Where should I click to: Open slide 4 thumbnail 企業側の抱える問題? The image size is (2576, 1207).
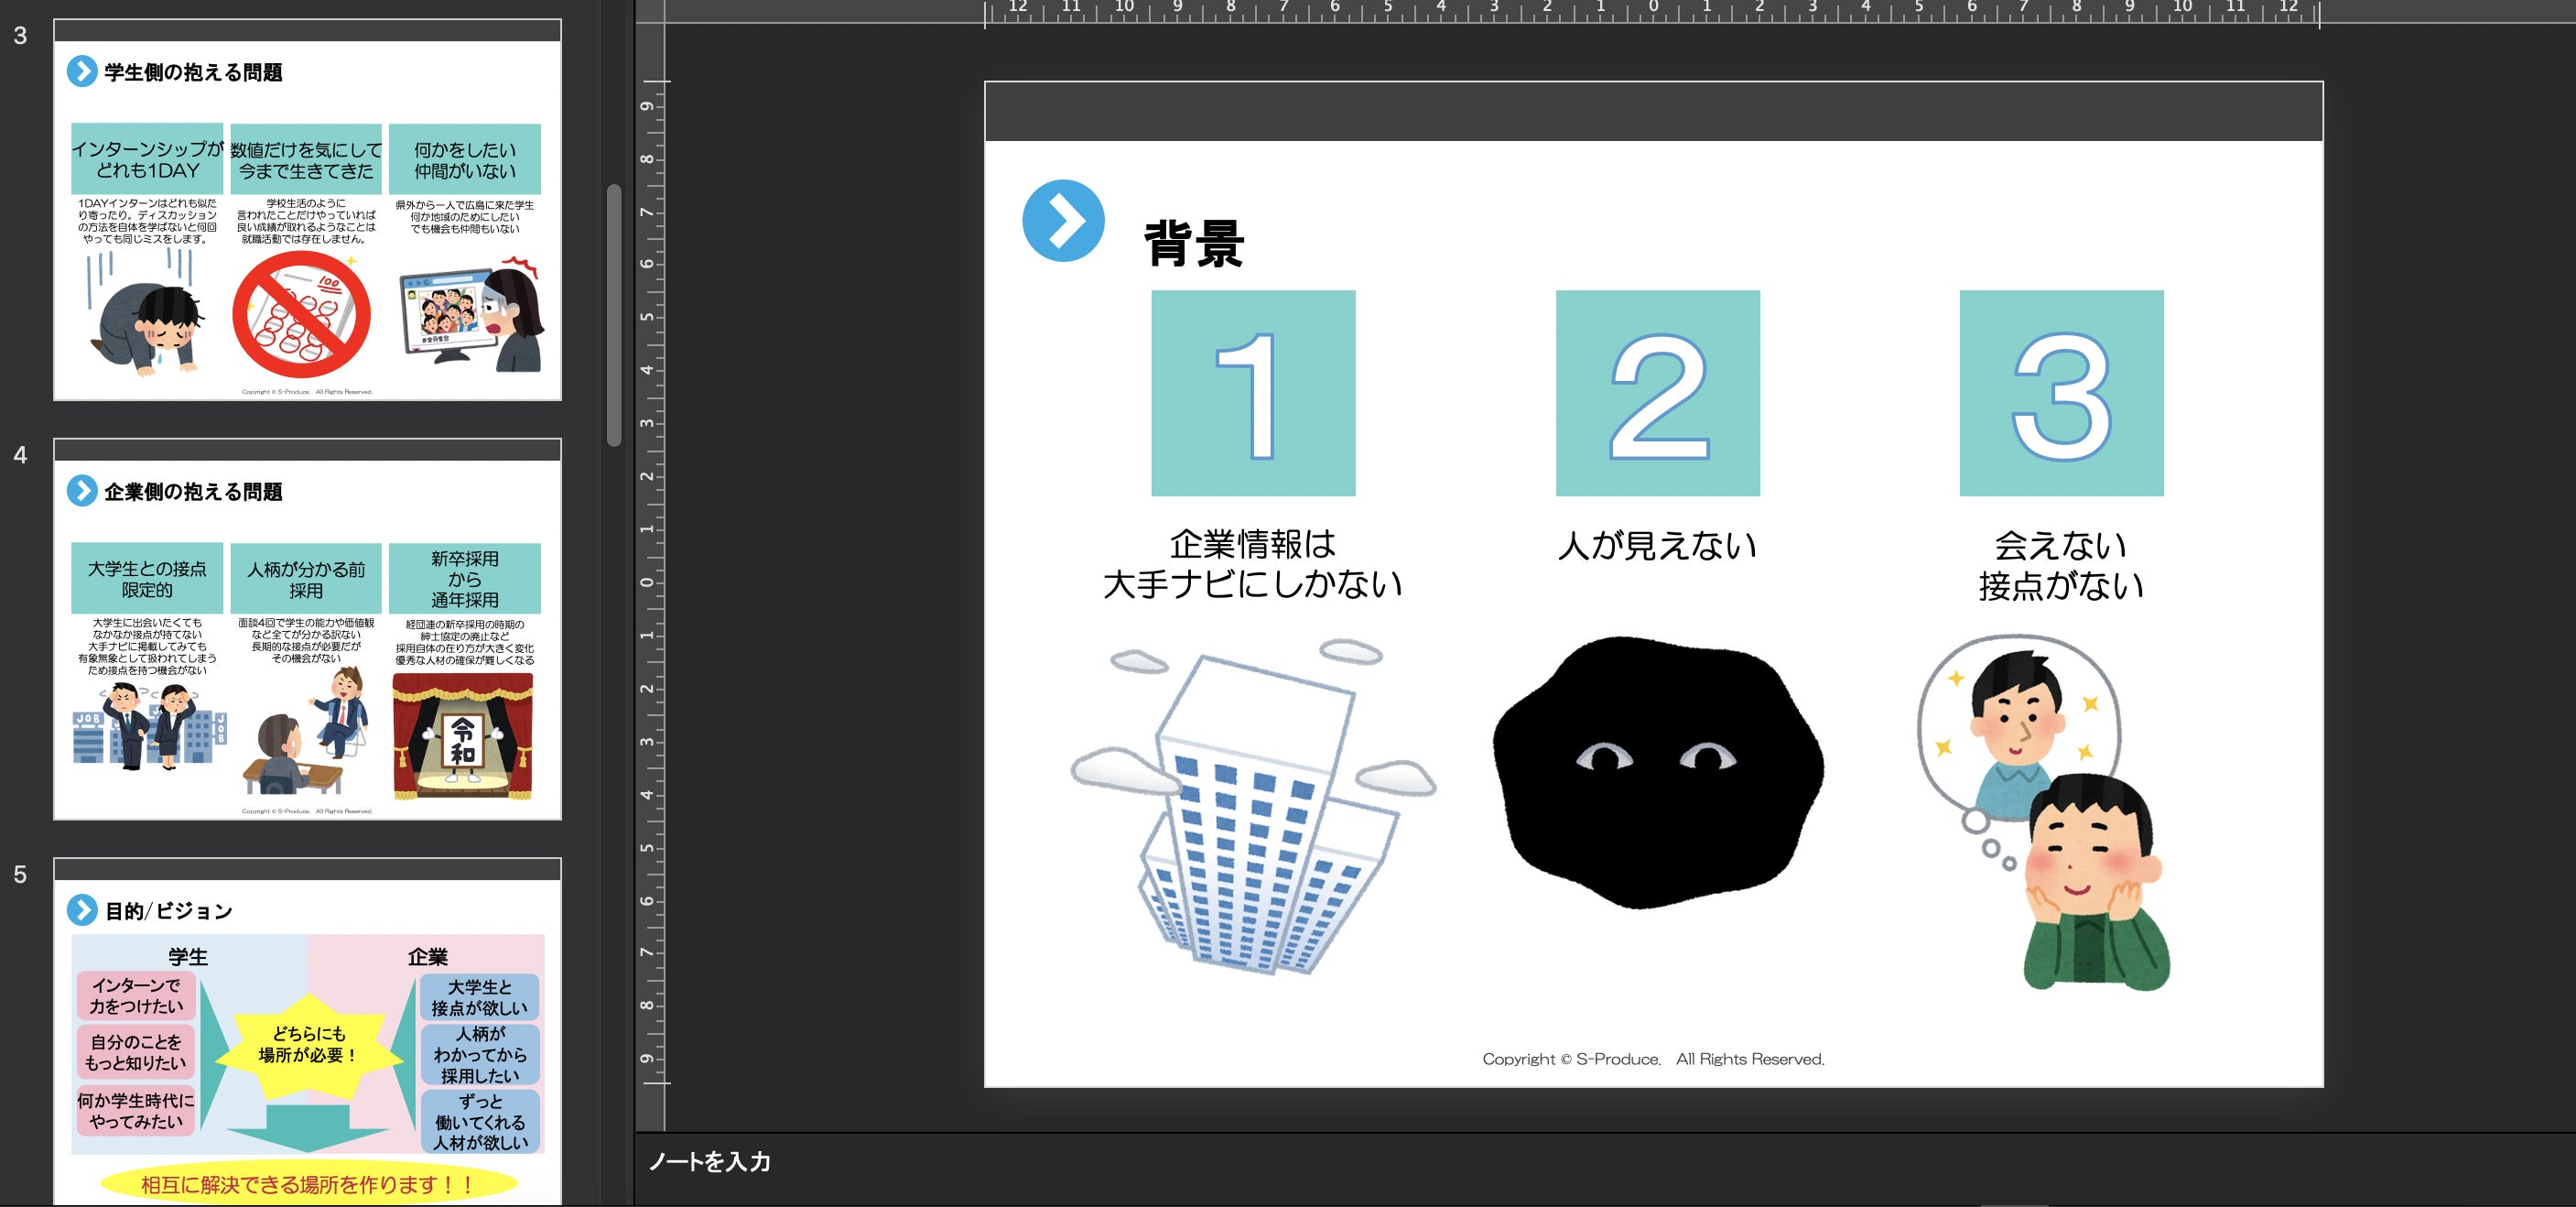(x=307, y=629)
